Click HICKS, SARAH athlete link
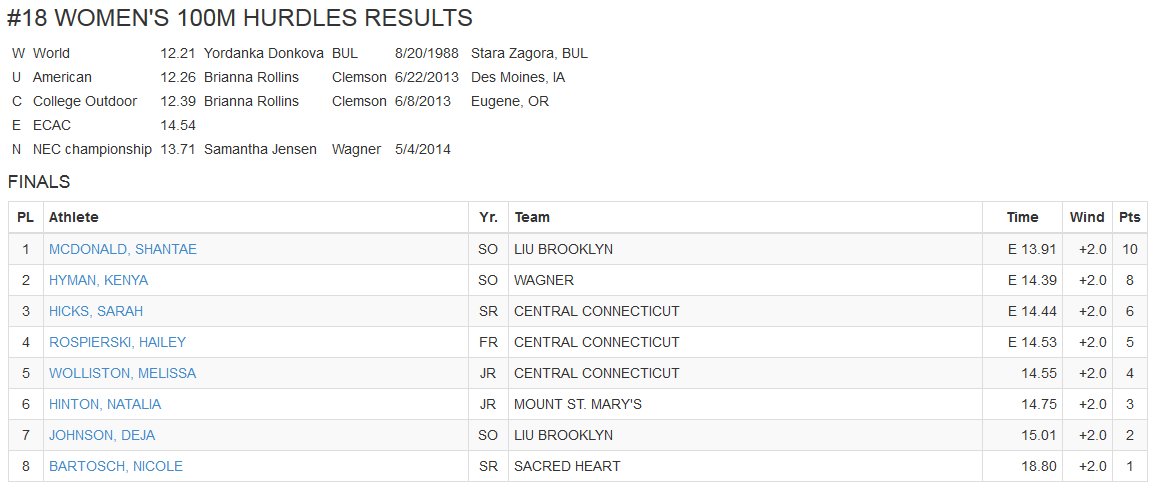The height and width of the screenshot is (493, 1160). pos(96,312)
